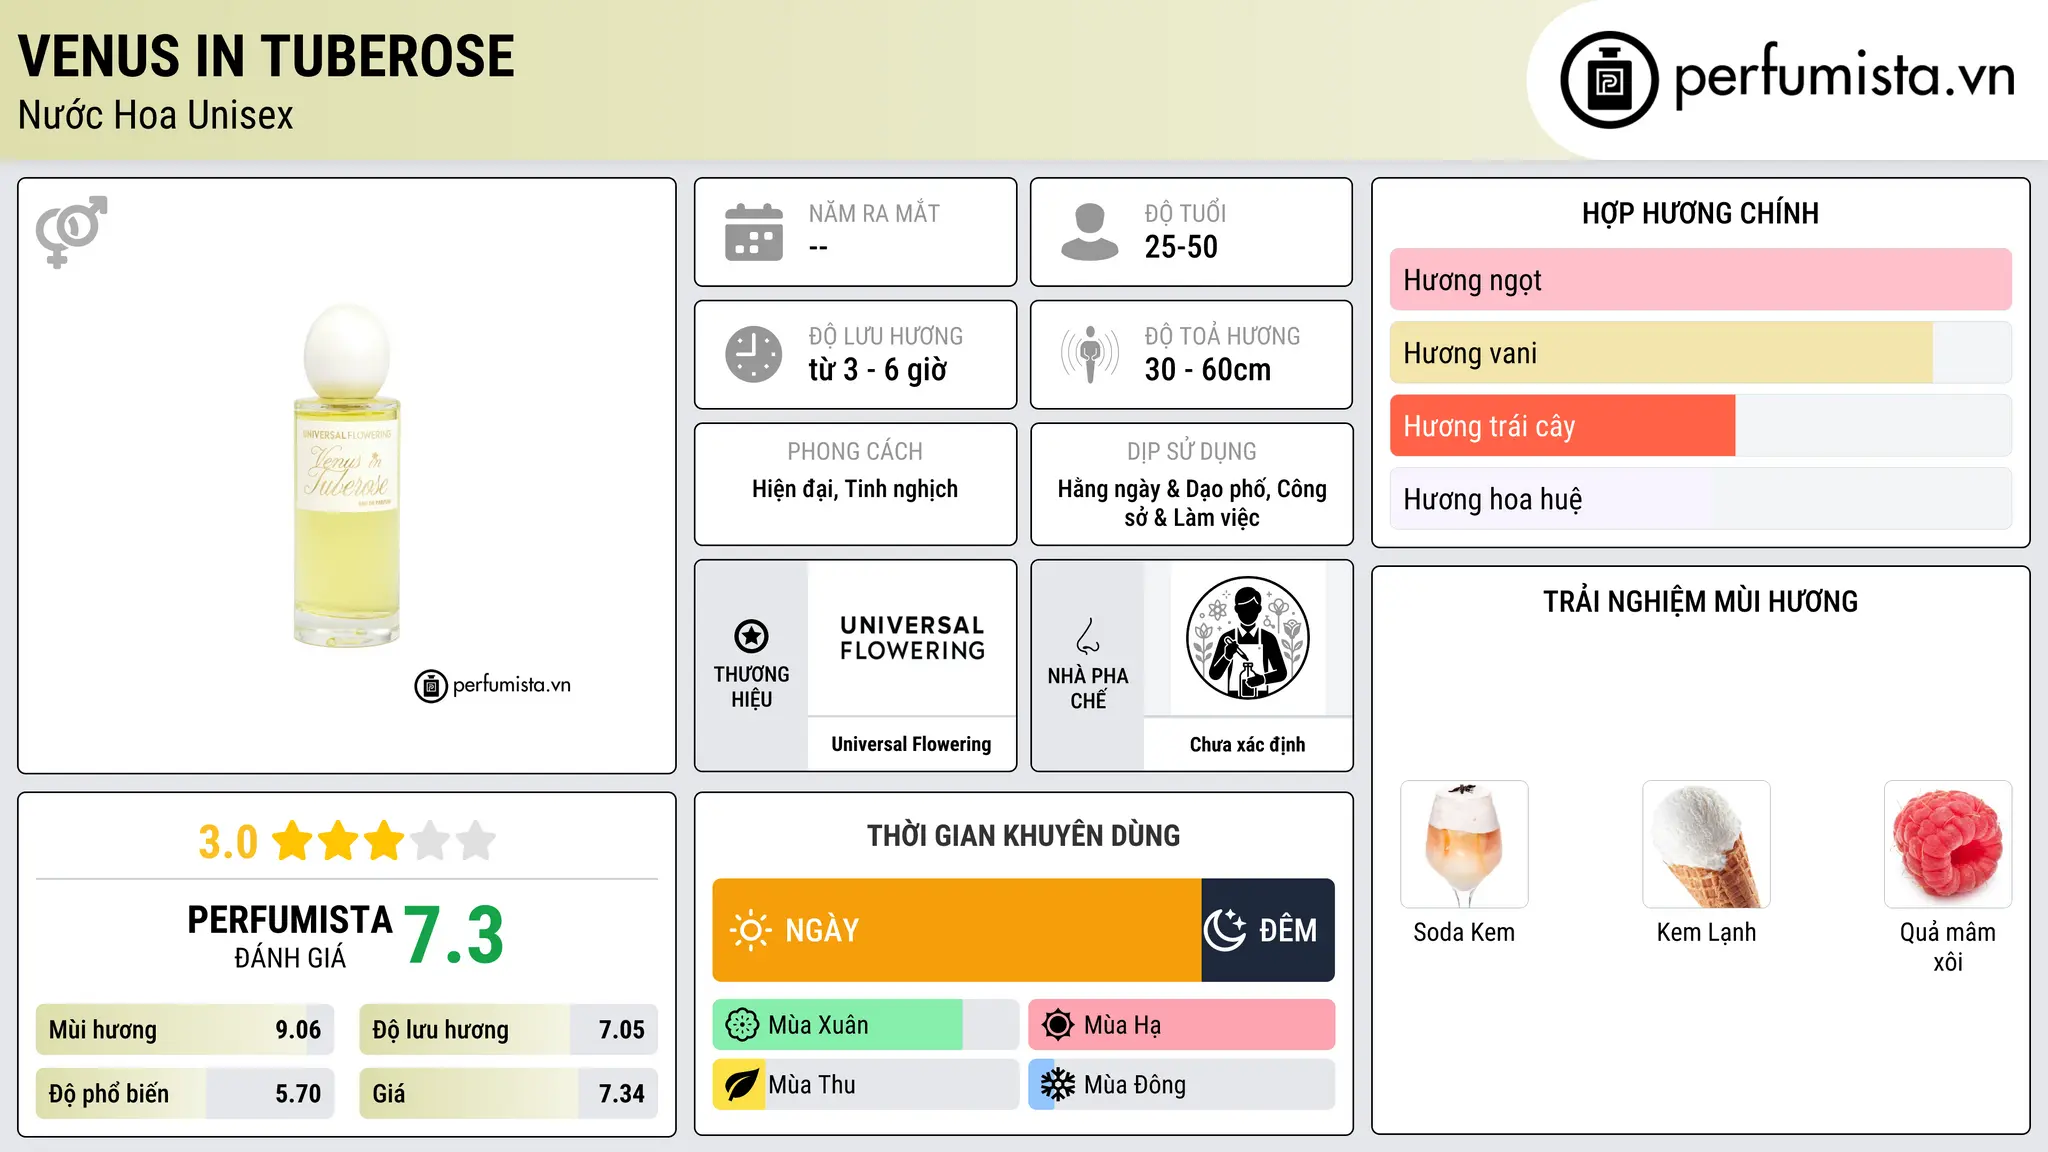Click the perfume bottle product image
The image size is (2048, 1152).
tap(347, 475)
